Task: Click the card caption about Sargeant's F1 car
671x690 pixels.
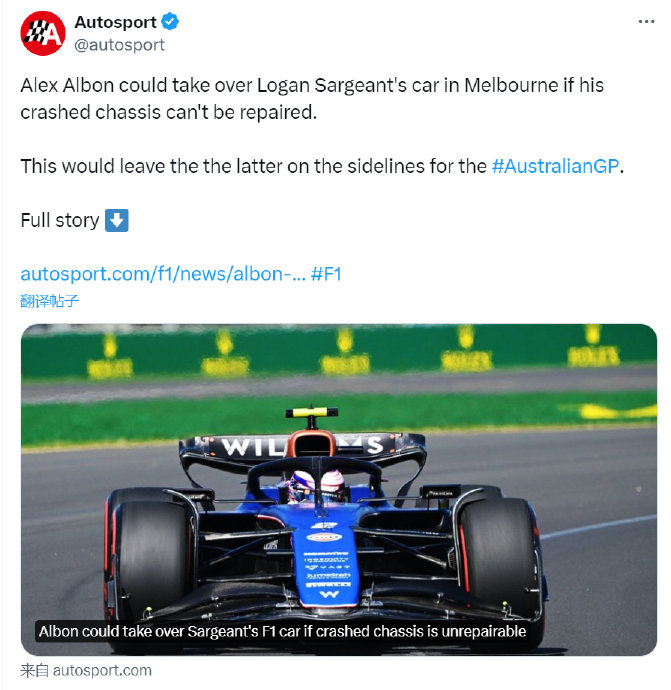Action: point(282,631)
